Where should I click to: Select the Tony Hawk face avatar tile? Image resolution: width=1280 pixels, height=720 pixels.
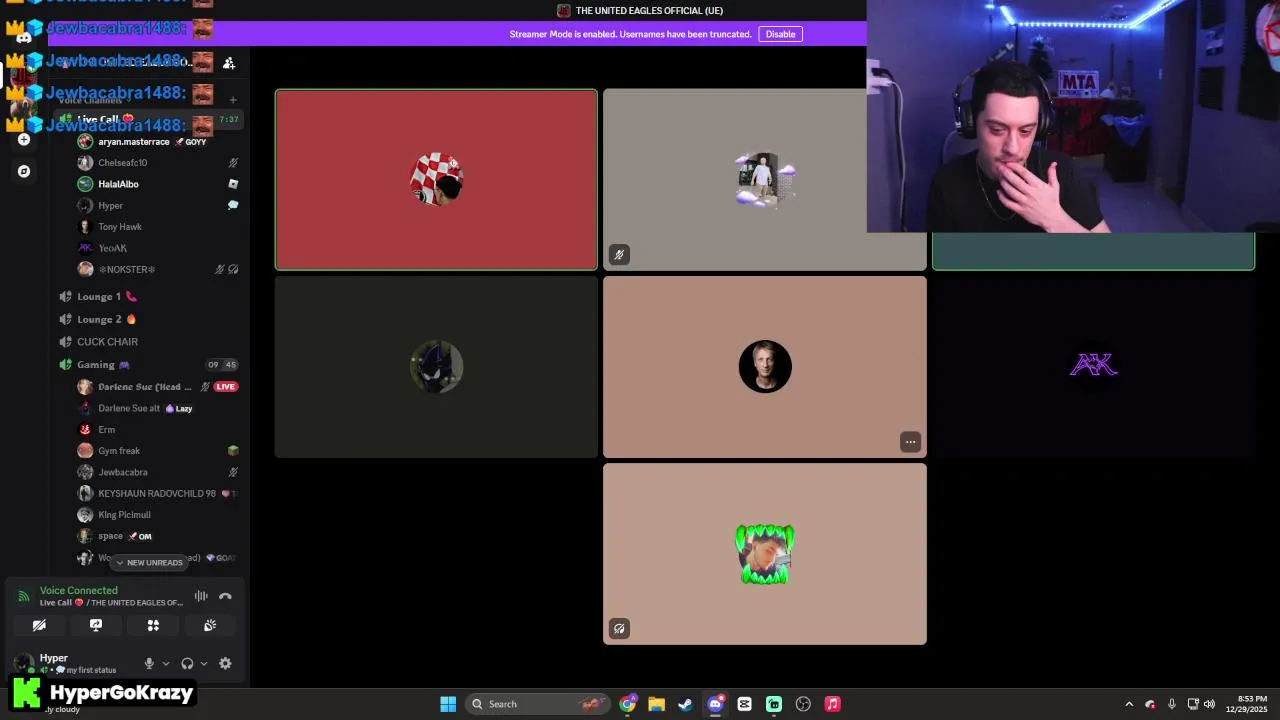tap(765, 367)
